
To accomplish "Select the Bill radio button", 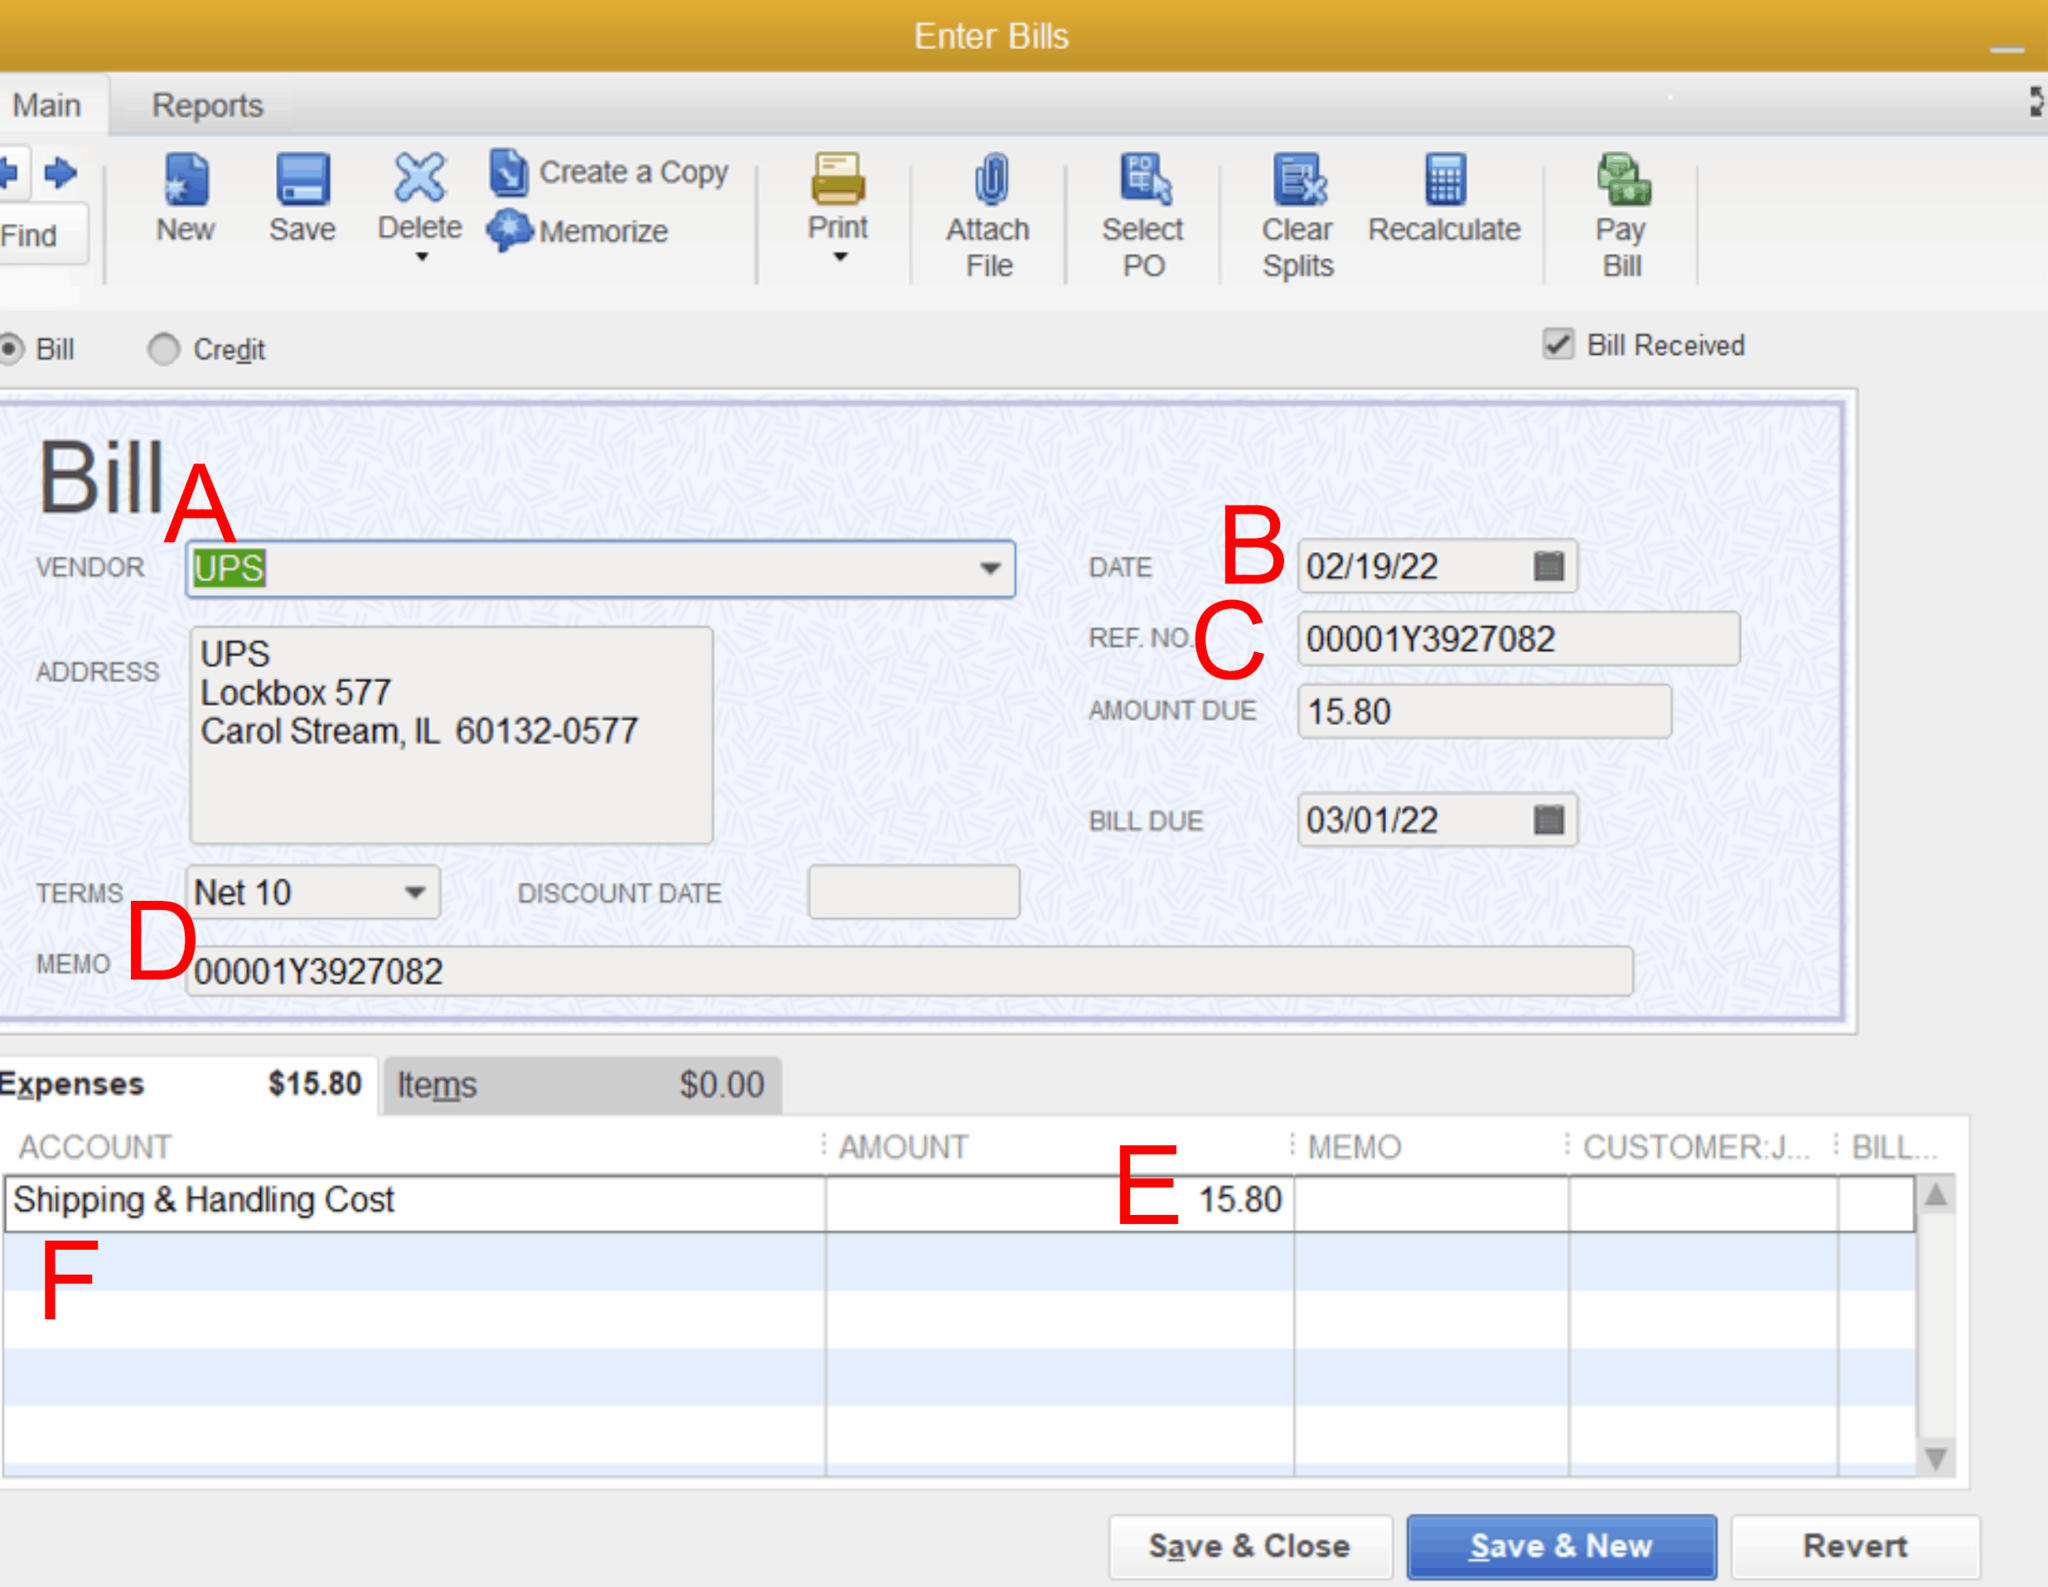I will 11,349.
